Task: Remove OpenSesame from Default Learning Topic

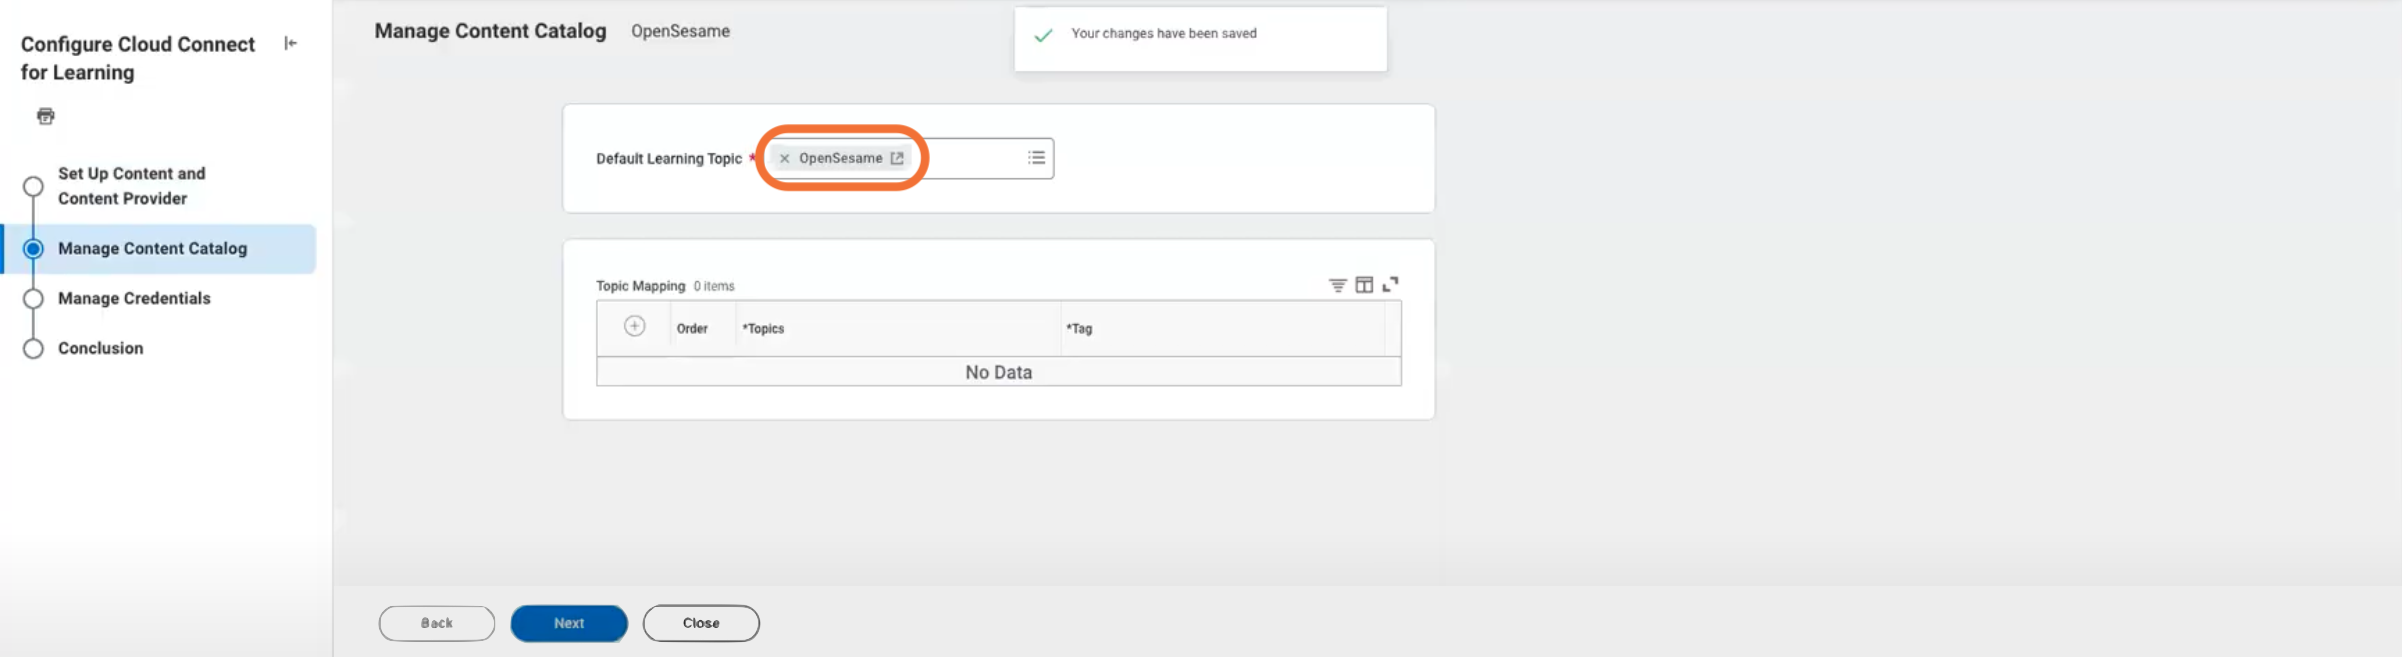Action: [784, 158]
